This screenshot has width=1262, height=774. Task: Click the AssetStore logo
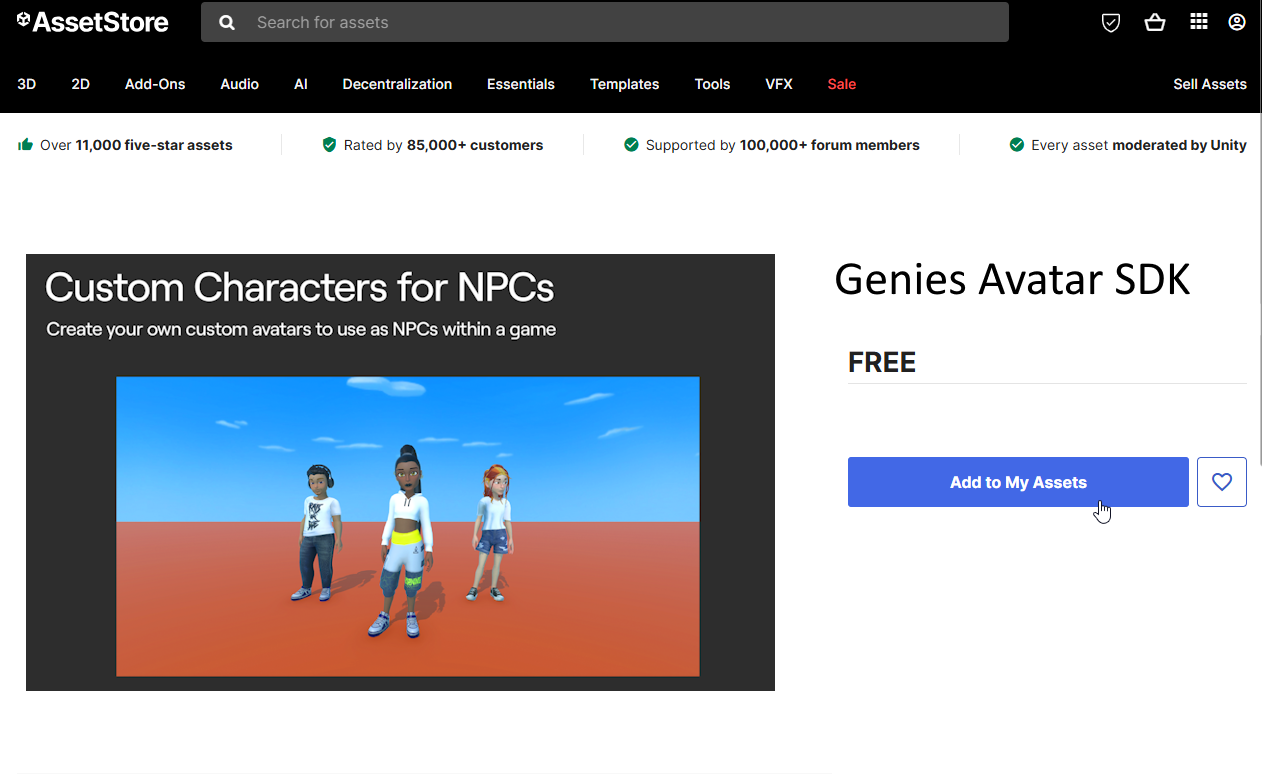(x=91, y=21)
